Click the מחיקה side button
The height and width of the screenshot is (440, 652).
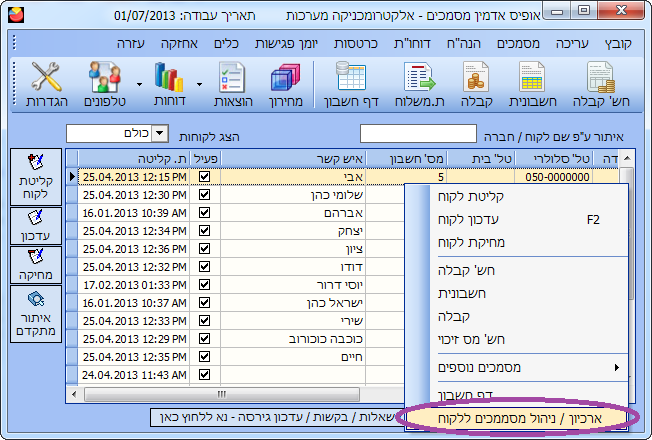tap(36, 265)
